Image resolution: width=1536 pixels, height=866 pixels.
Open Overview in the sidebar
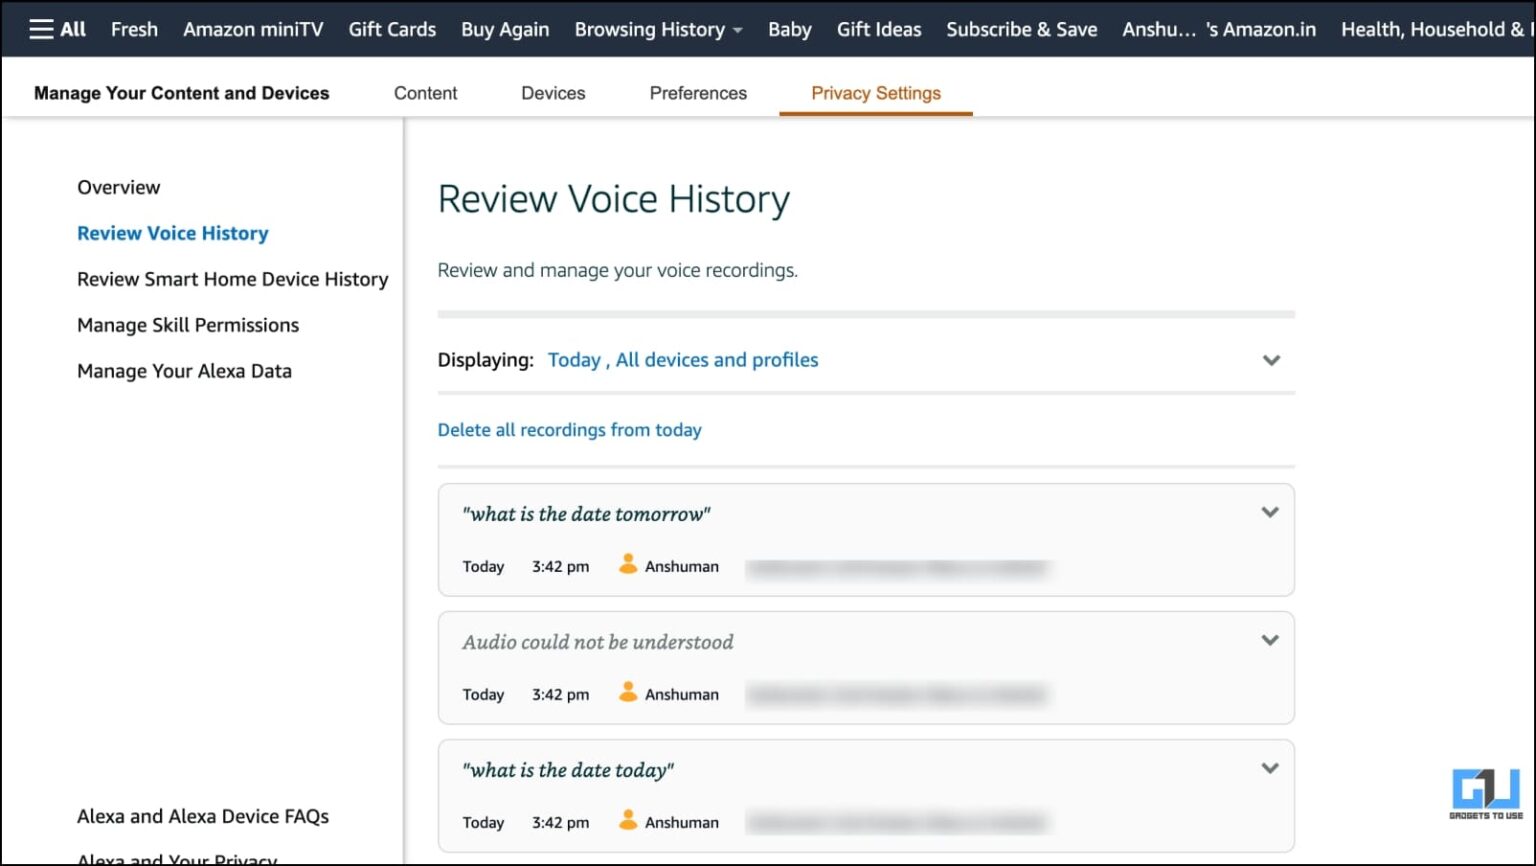point(118,187)
